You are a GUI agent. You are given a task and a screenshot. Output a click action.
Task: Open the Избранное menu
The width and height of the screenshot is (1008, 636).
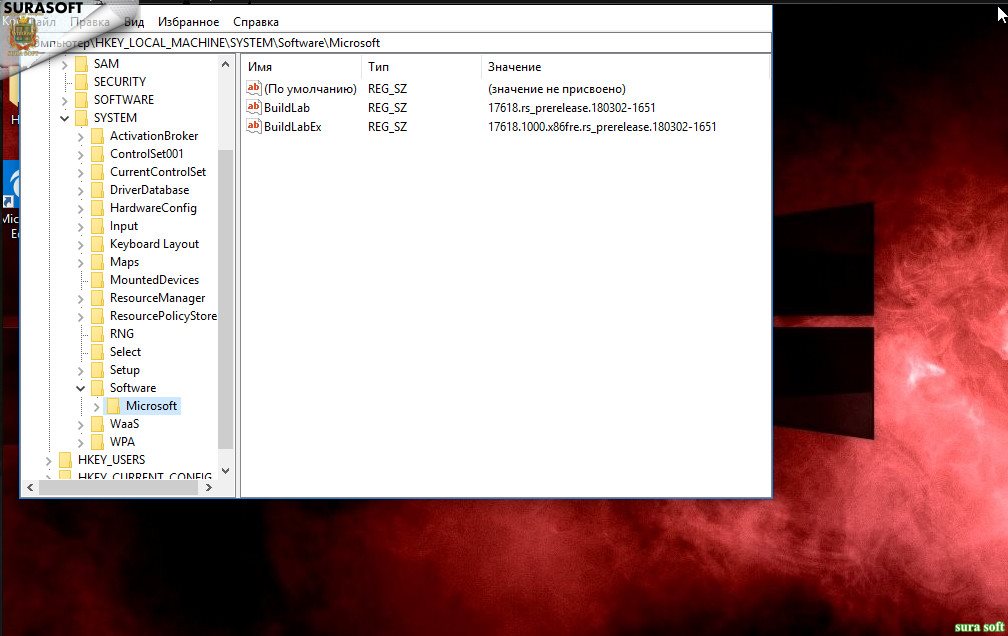(x=188, y=21)
